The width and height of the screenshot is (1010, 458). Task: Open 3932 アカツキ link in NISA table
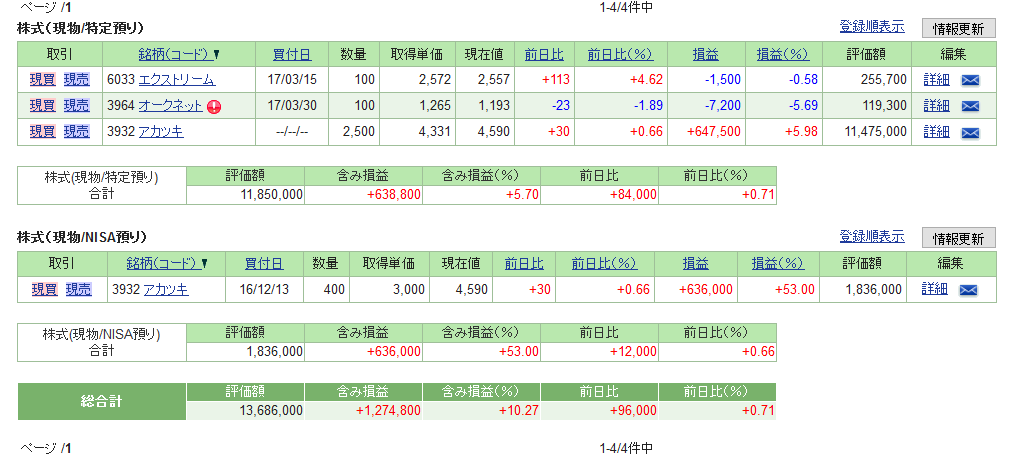166,289
